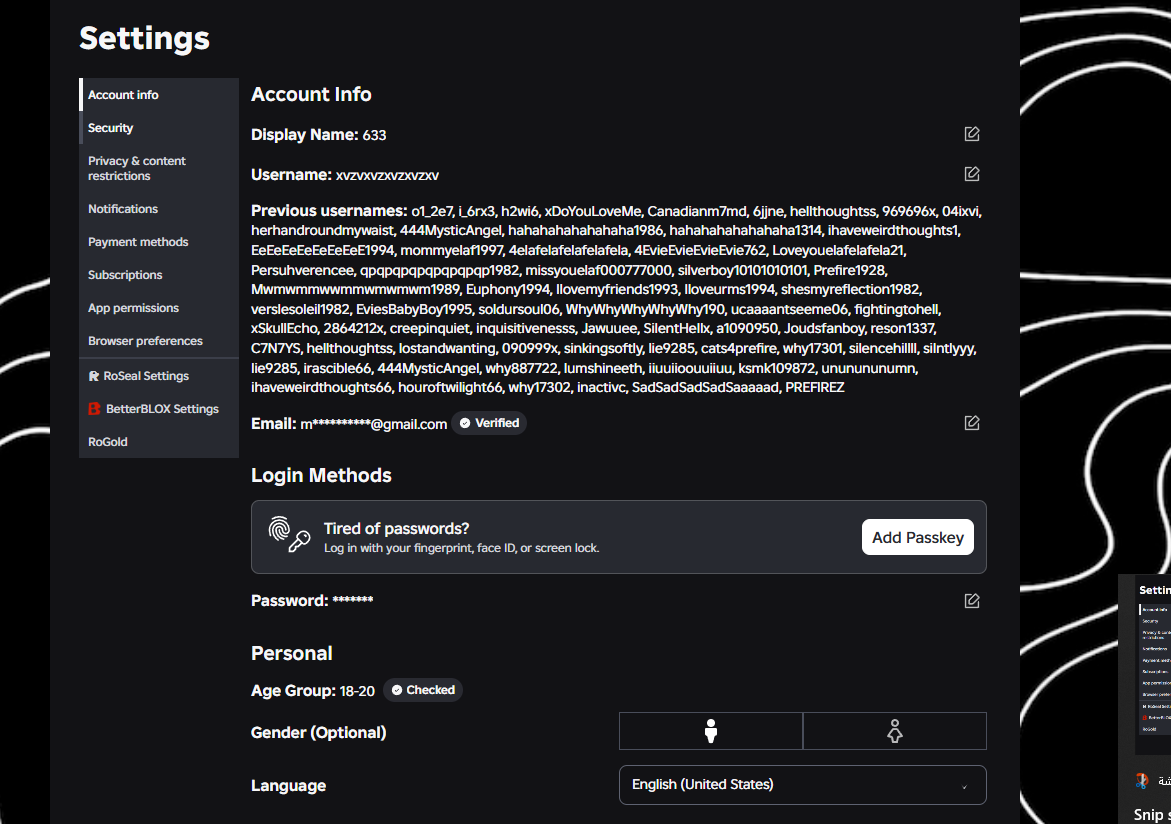Switch to Payment methods
The width and height of the screenshot is (1171, 824).
(138, 242)
